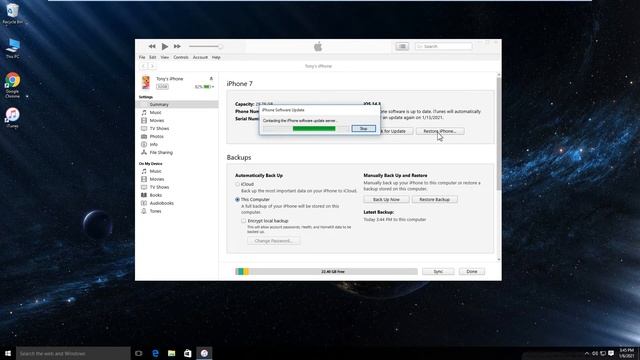This screenshot has width=640, height=360.
Task: Open the Store from the taskbar
Action: pyautogui.click(x=188, y=353)
